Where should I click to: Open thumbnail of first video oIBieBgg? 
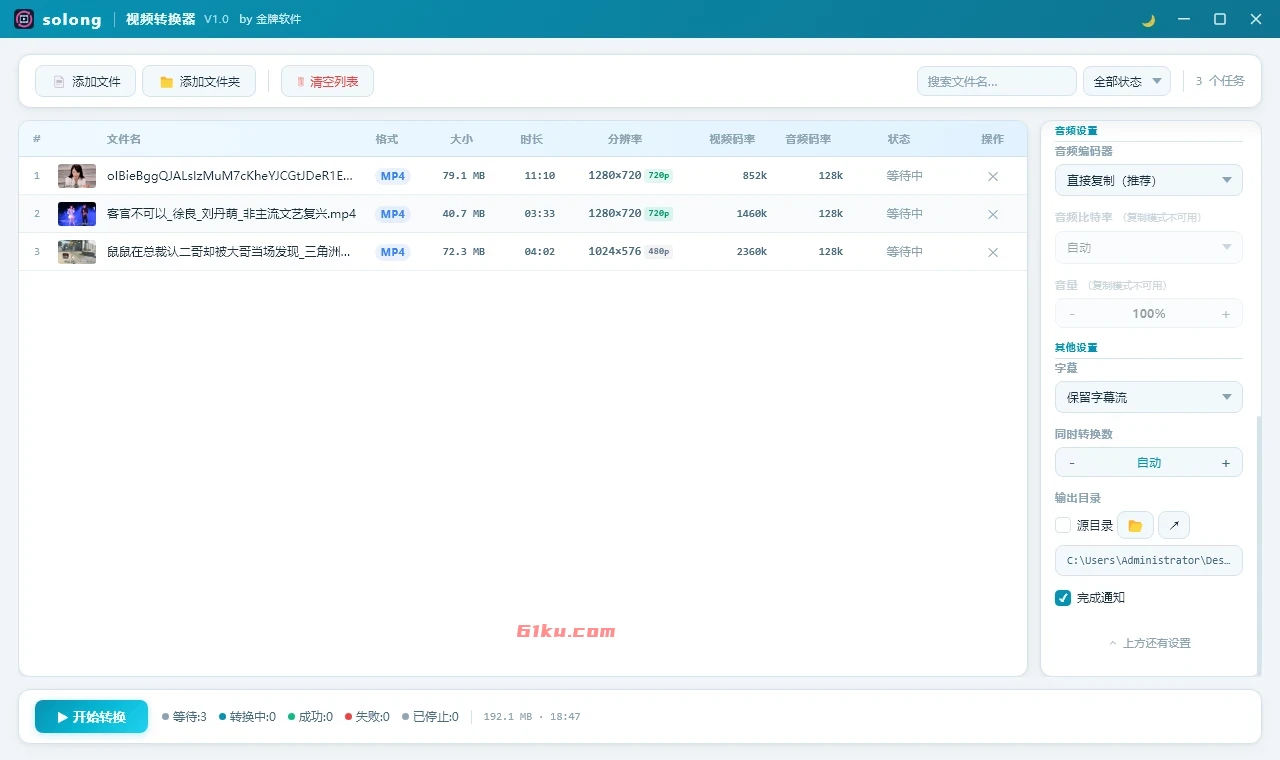(x=77, y=176)
